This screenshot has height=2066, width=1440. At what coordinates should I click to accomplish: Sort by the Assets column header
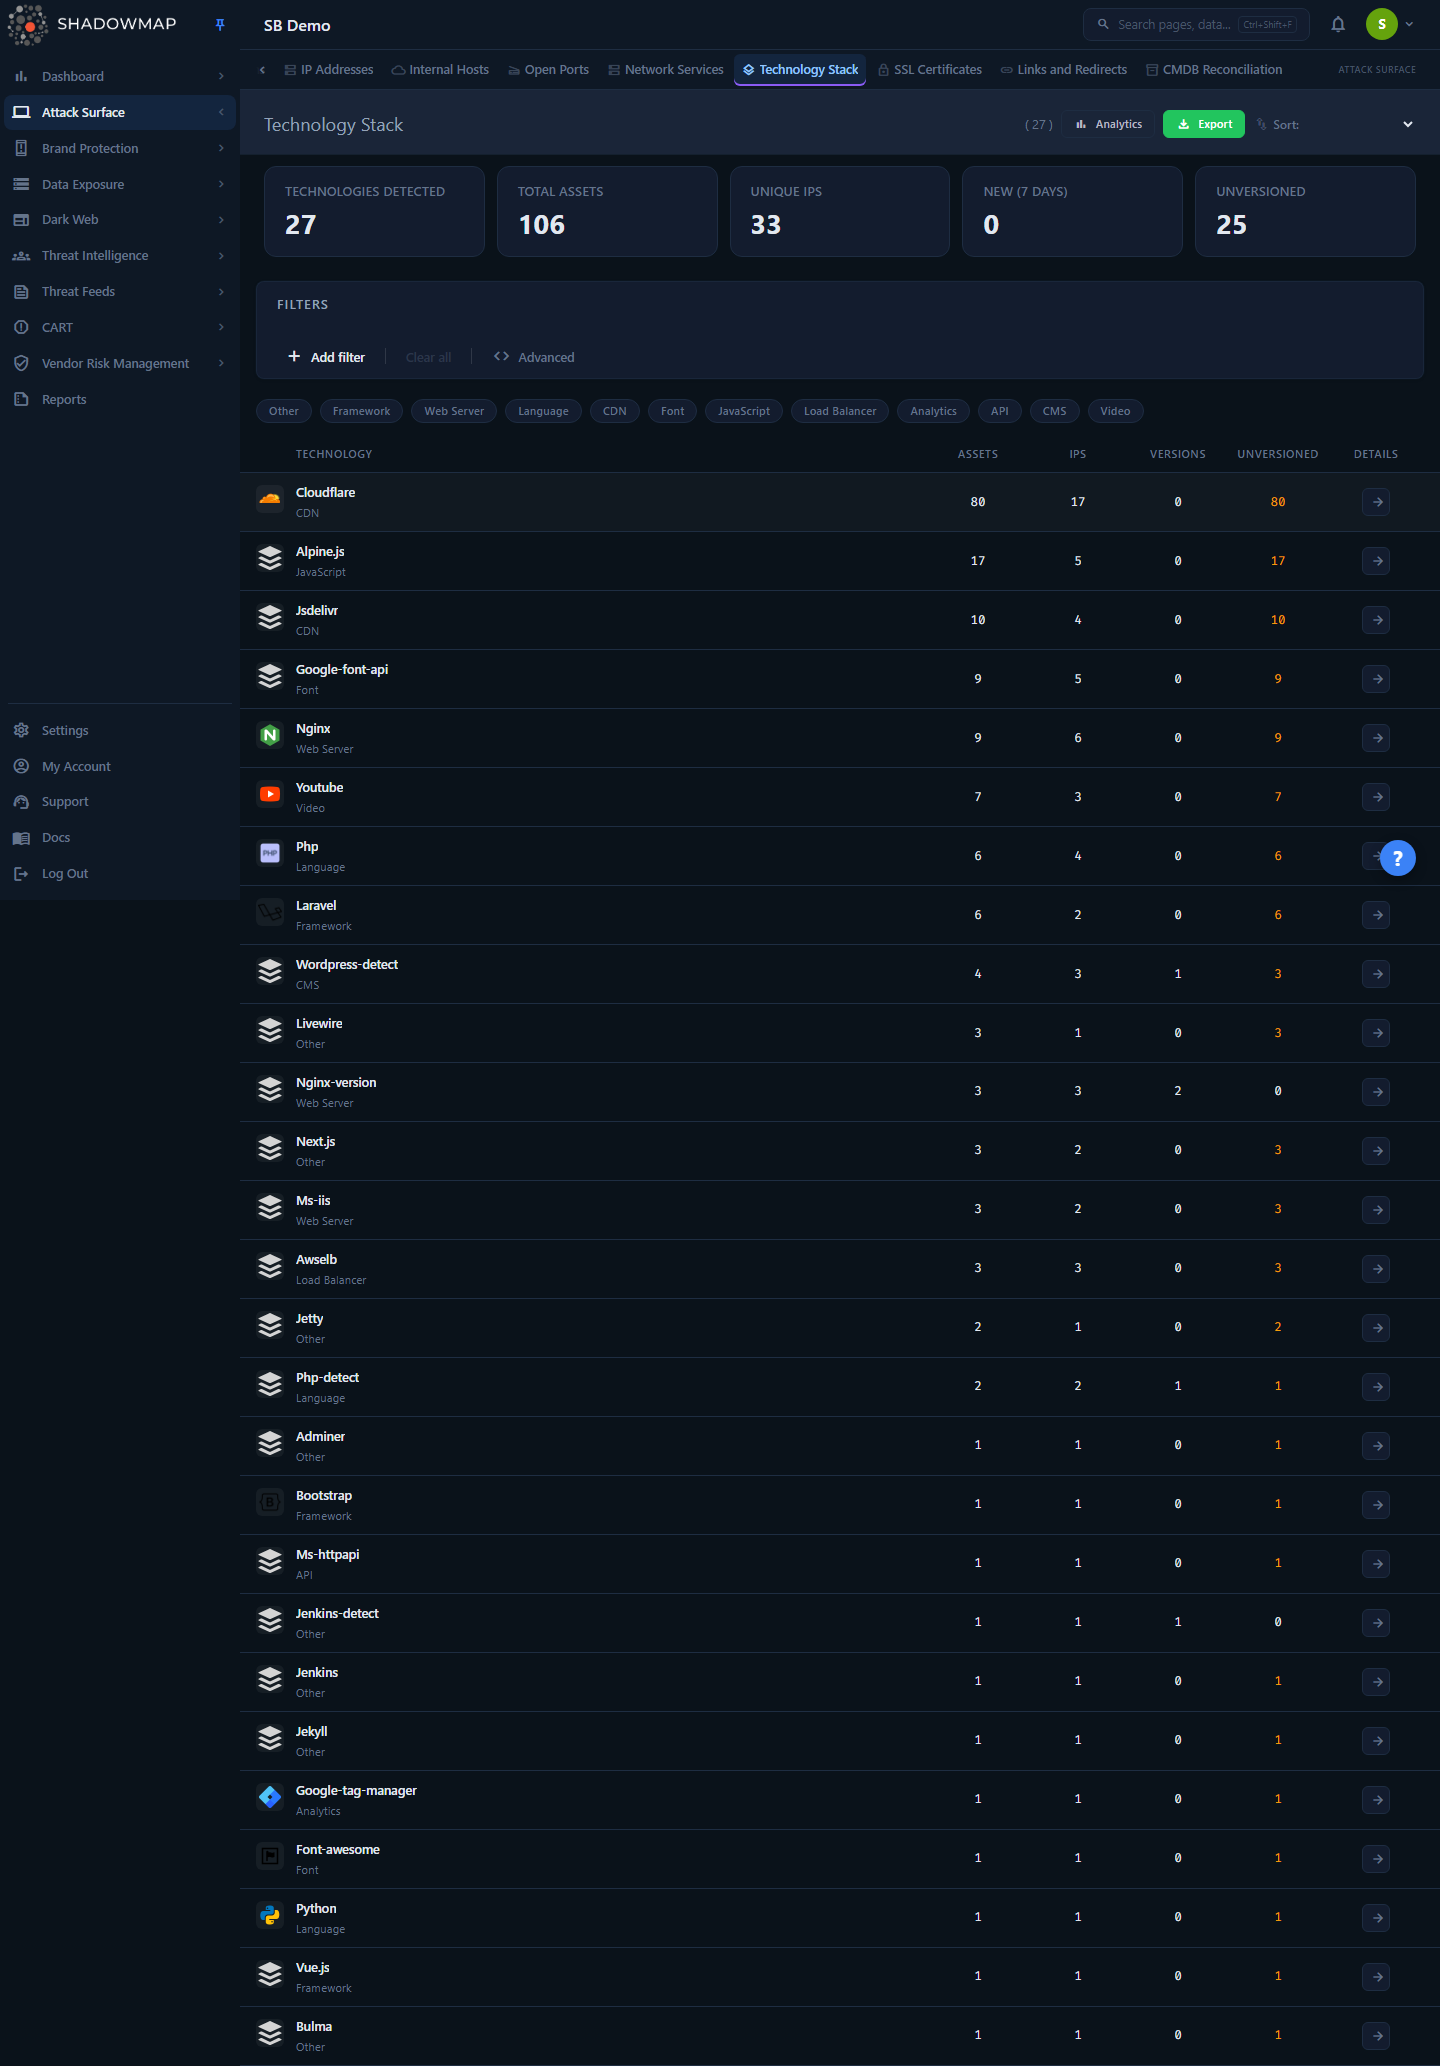pos(978,454)
